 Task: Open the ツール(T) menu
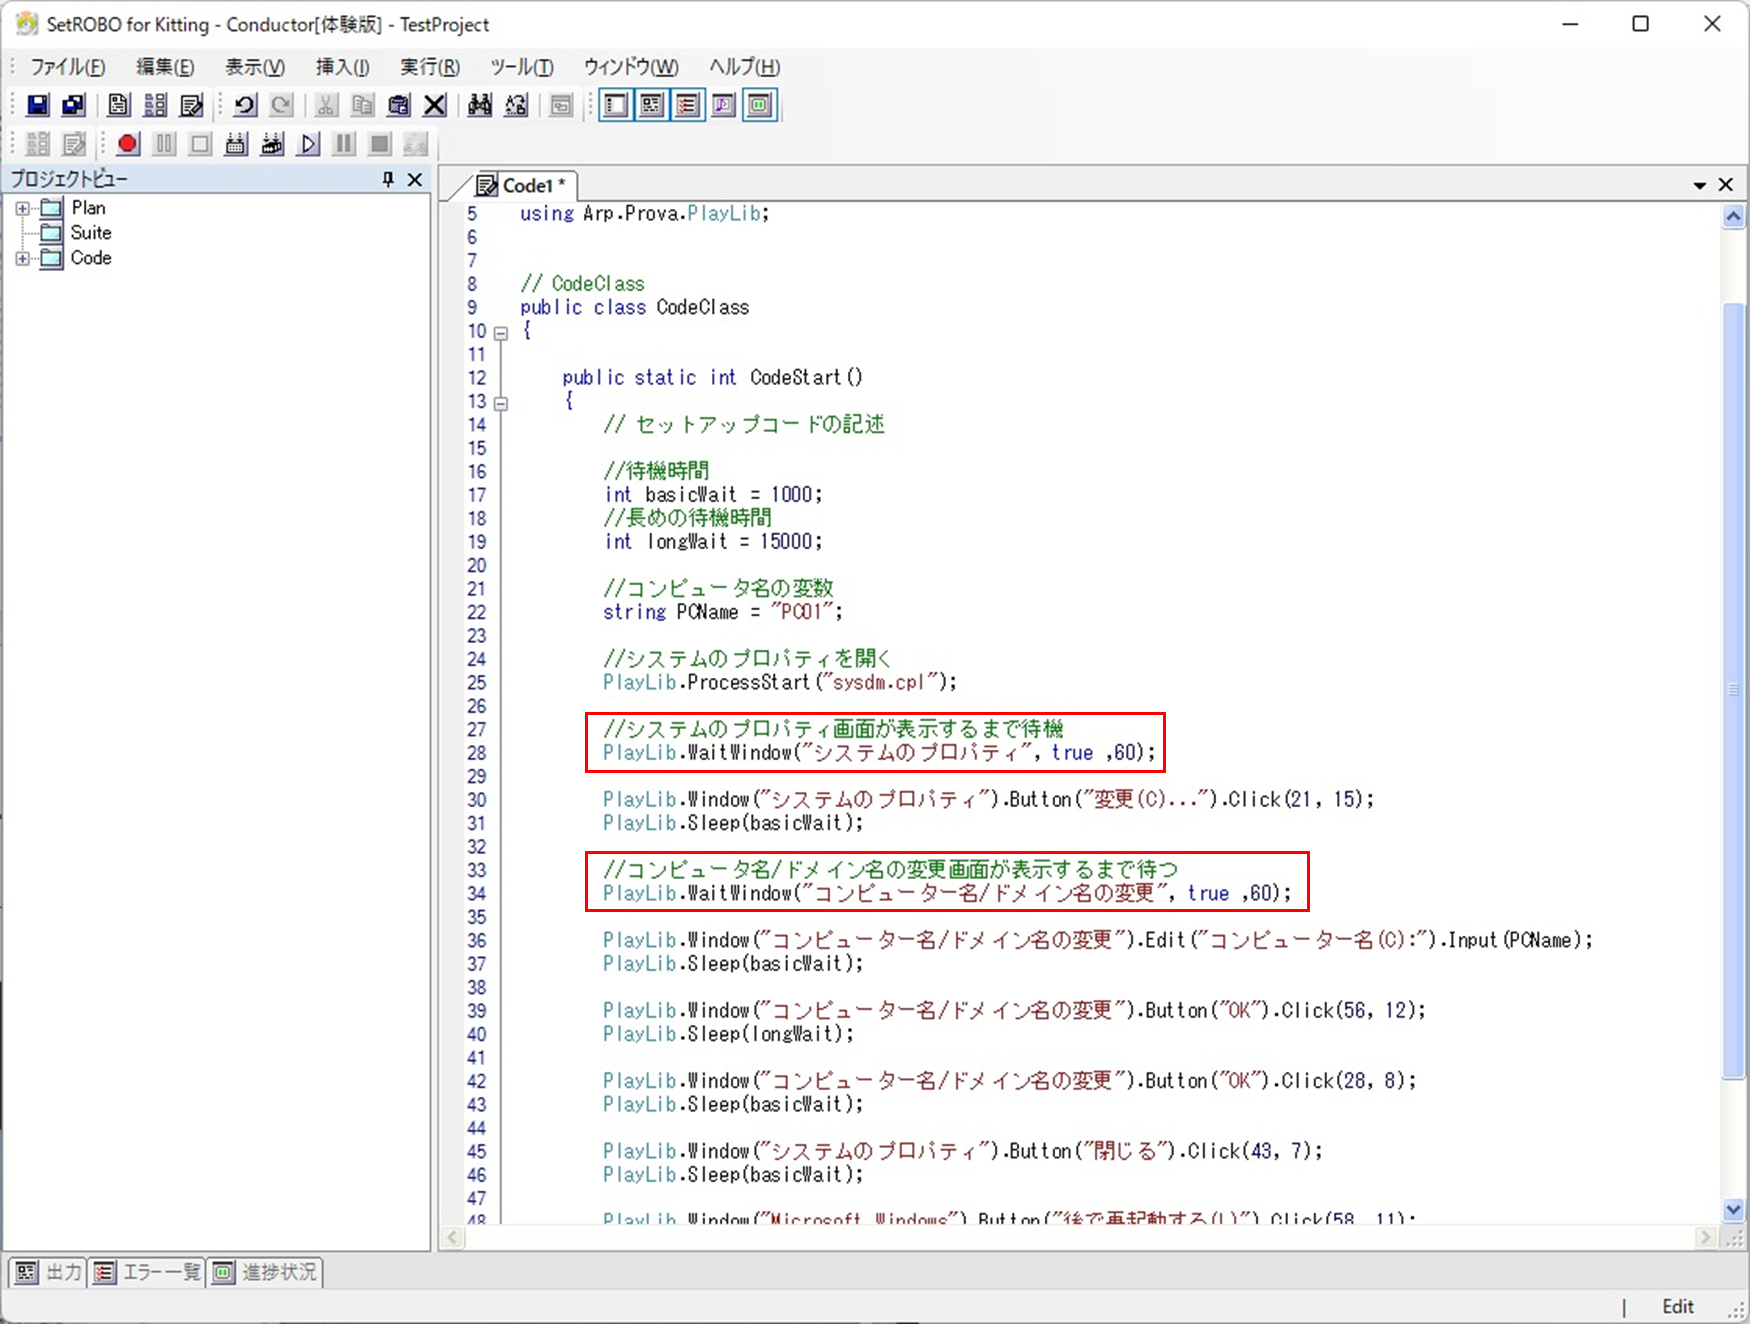521,67
